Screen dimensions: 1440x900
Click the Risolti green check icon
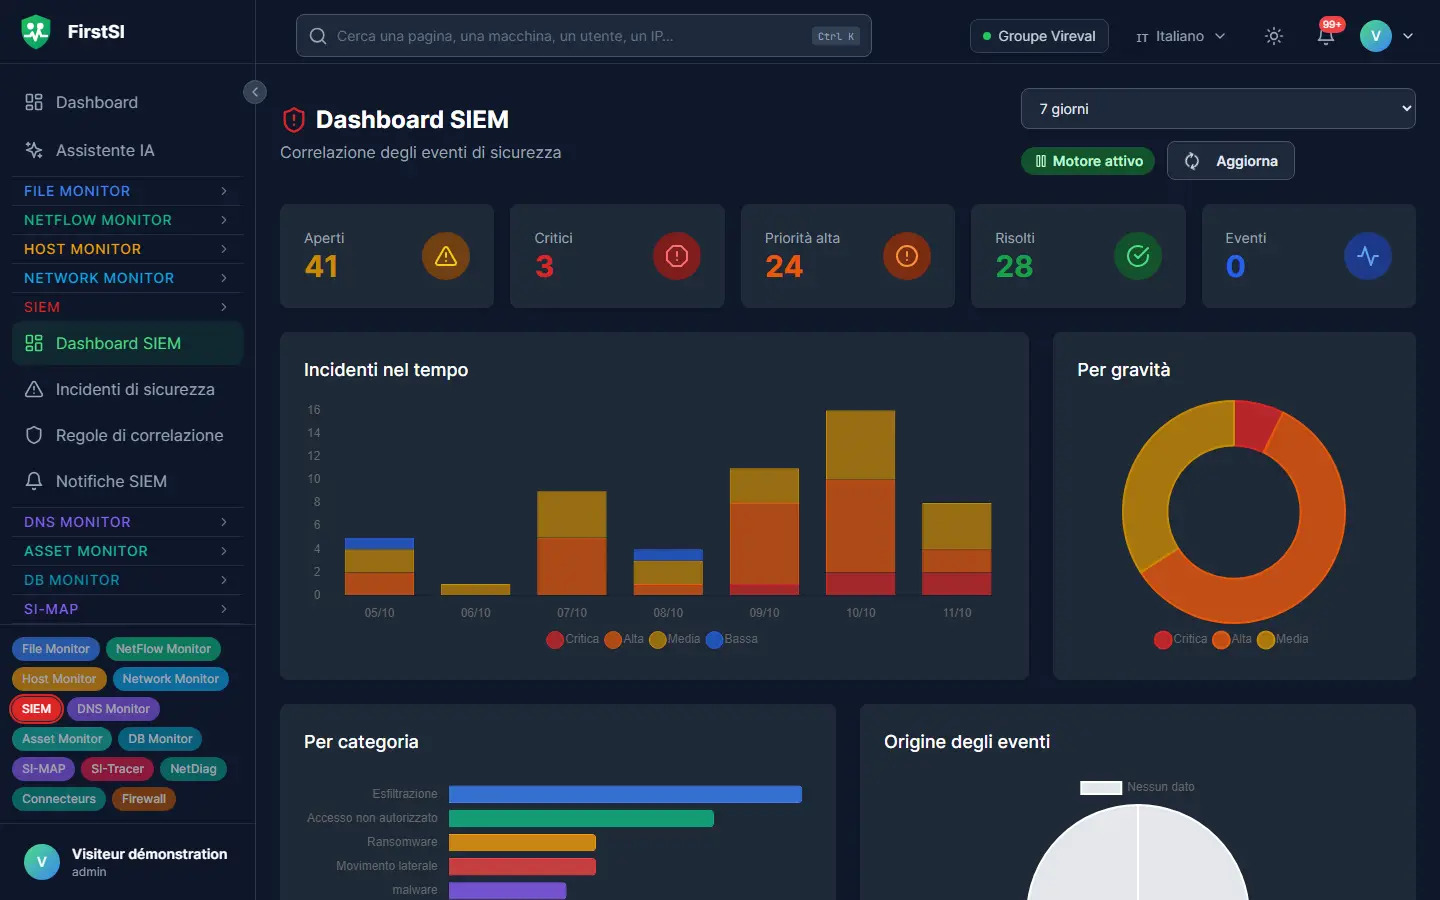point(1138,256)
